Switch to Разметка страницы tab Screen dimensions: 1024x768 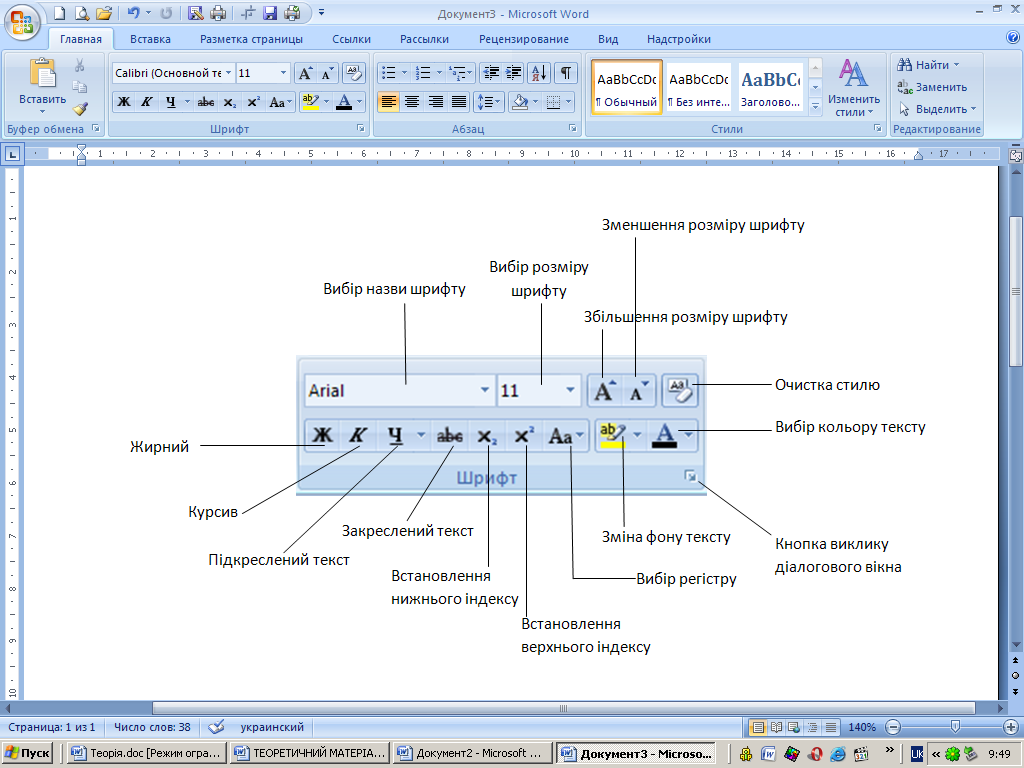coord(251,39)
